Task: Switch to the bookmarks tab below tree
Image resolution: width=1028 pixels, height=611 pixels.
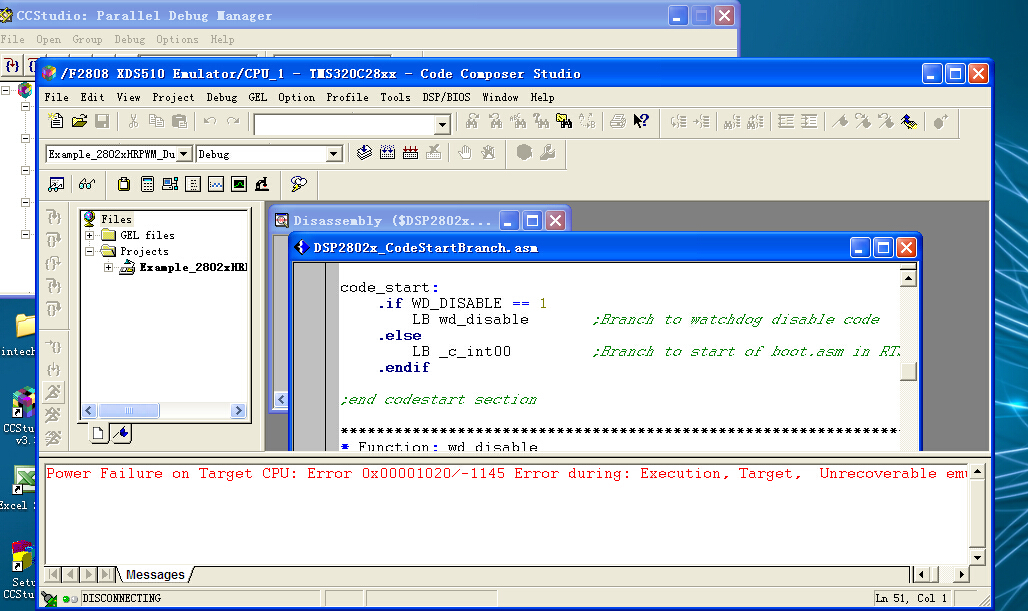Action: click(121, 433)
